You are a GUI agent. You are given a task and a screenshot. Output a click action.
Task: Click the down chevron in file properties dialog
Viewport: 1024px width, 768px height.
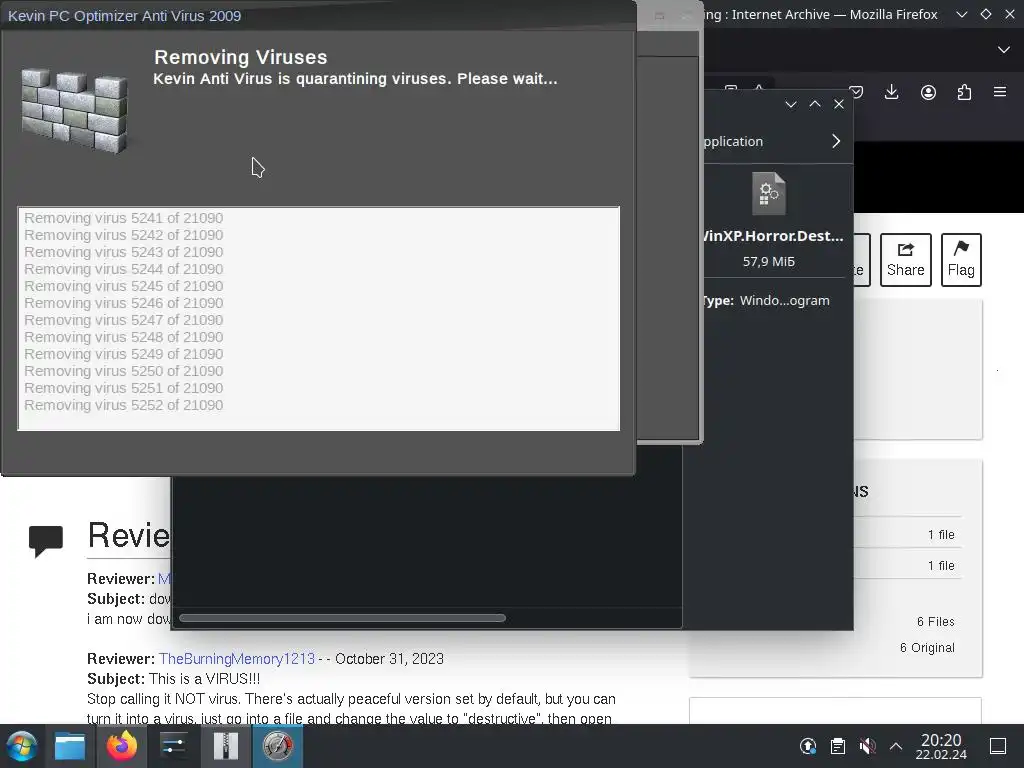791,104
